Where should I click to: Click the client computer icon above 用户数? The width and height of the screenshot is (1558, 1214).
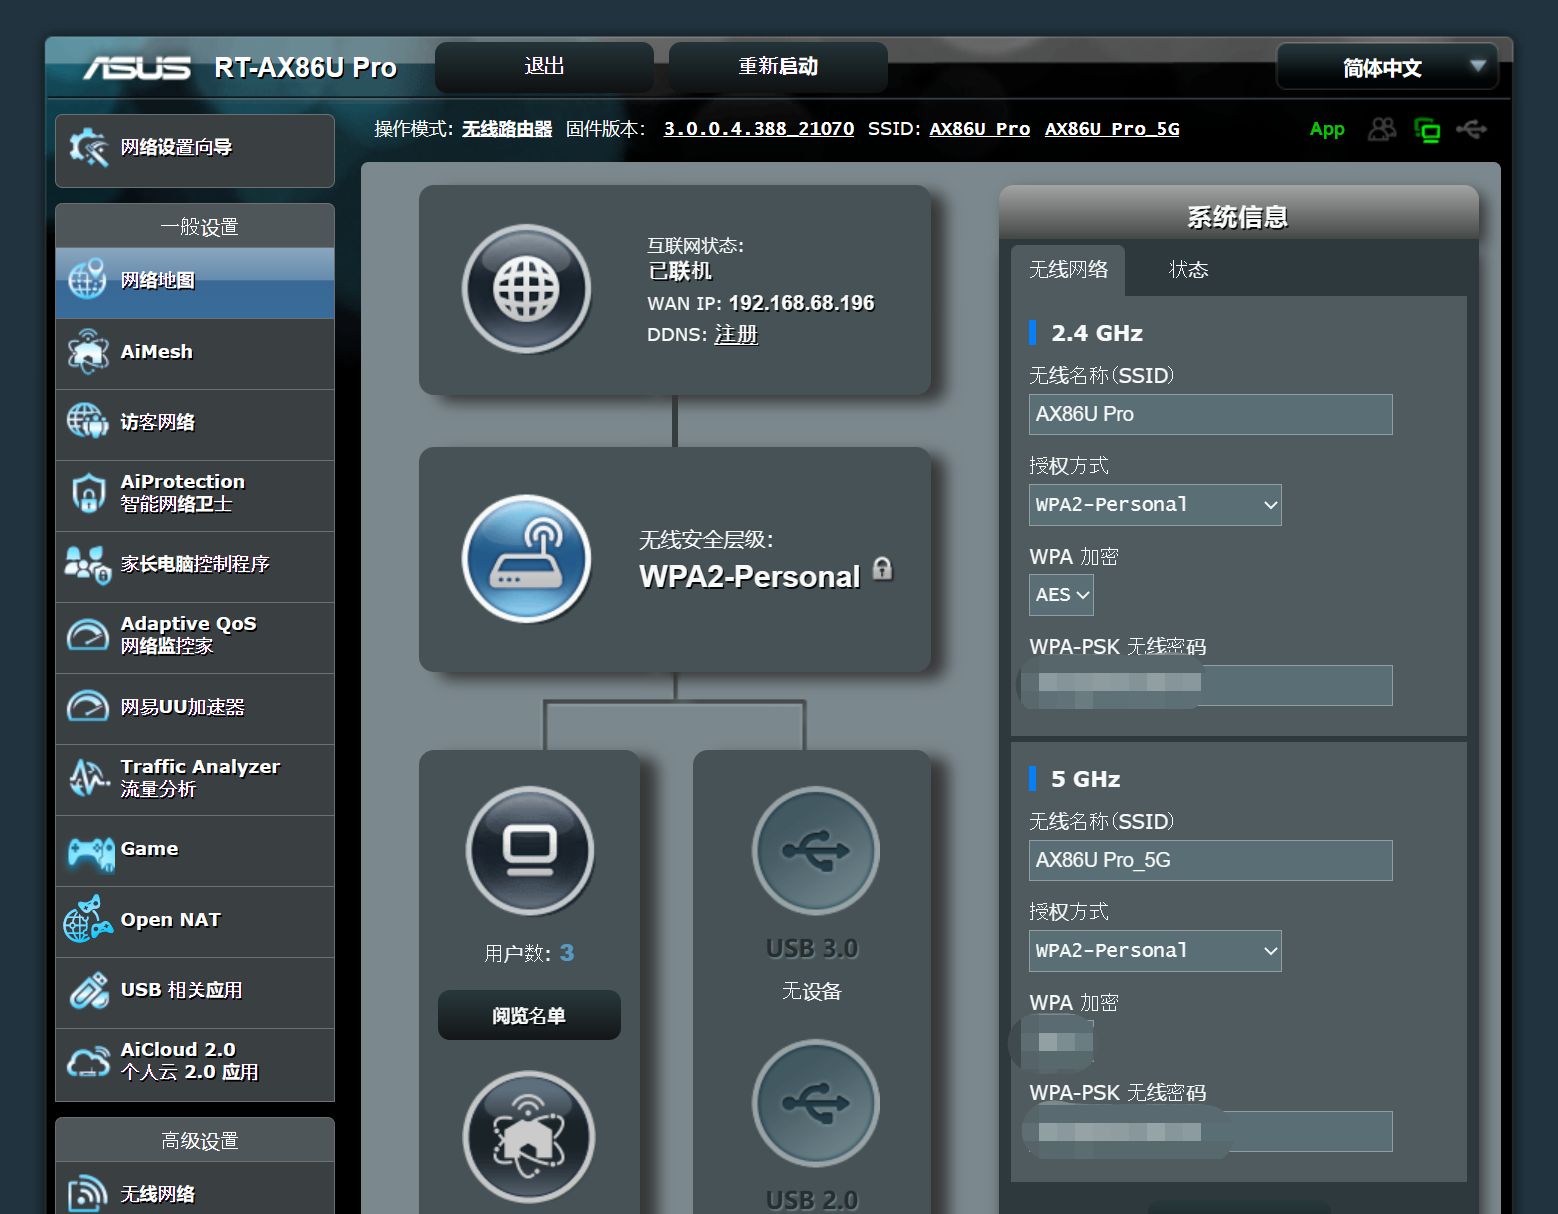[x=529, y=851]
